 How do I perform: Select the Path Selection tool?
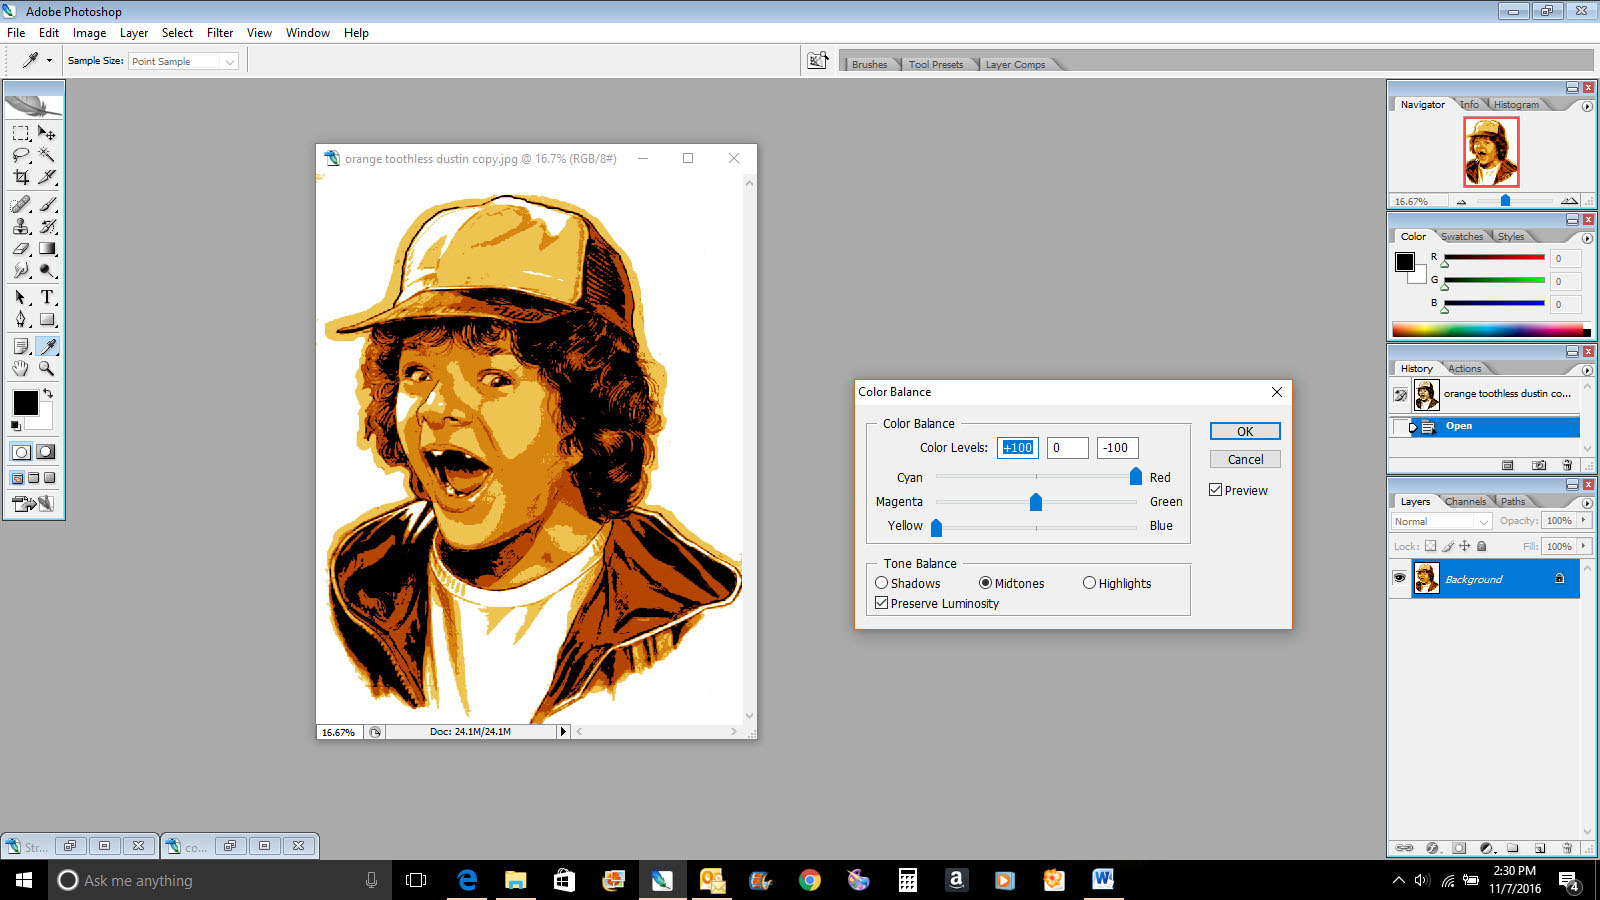tap(21, 297)
